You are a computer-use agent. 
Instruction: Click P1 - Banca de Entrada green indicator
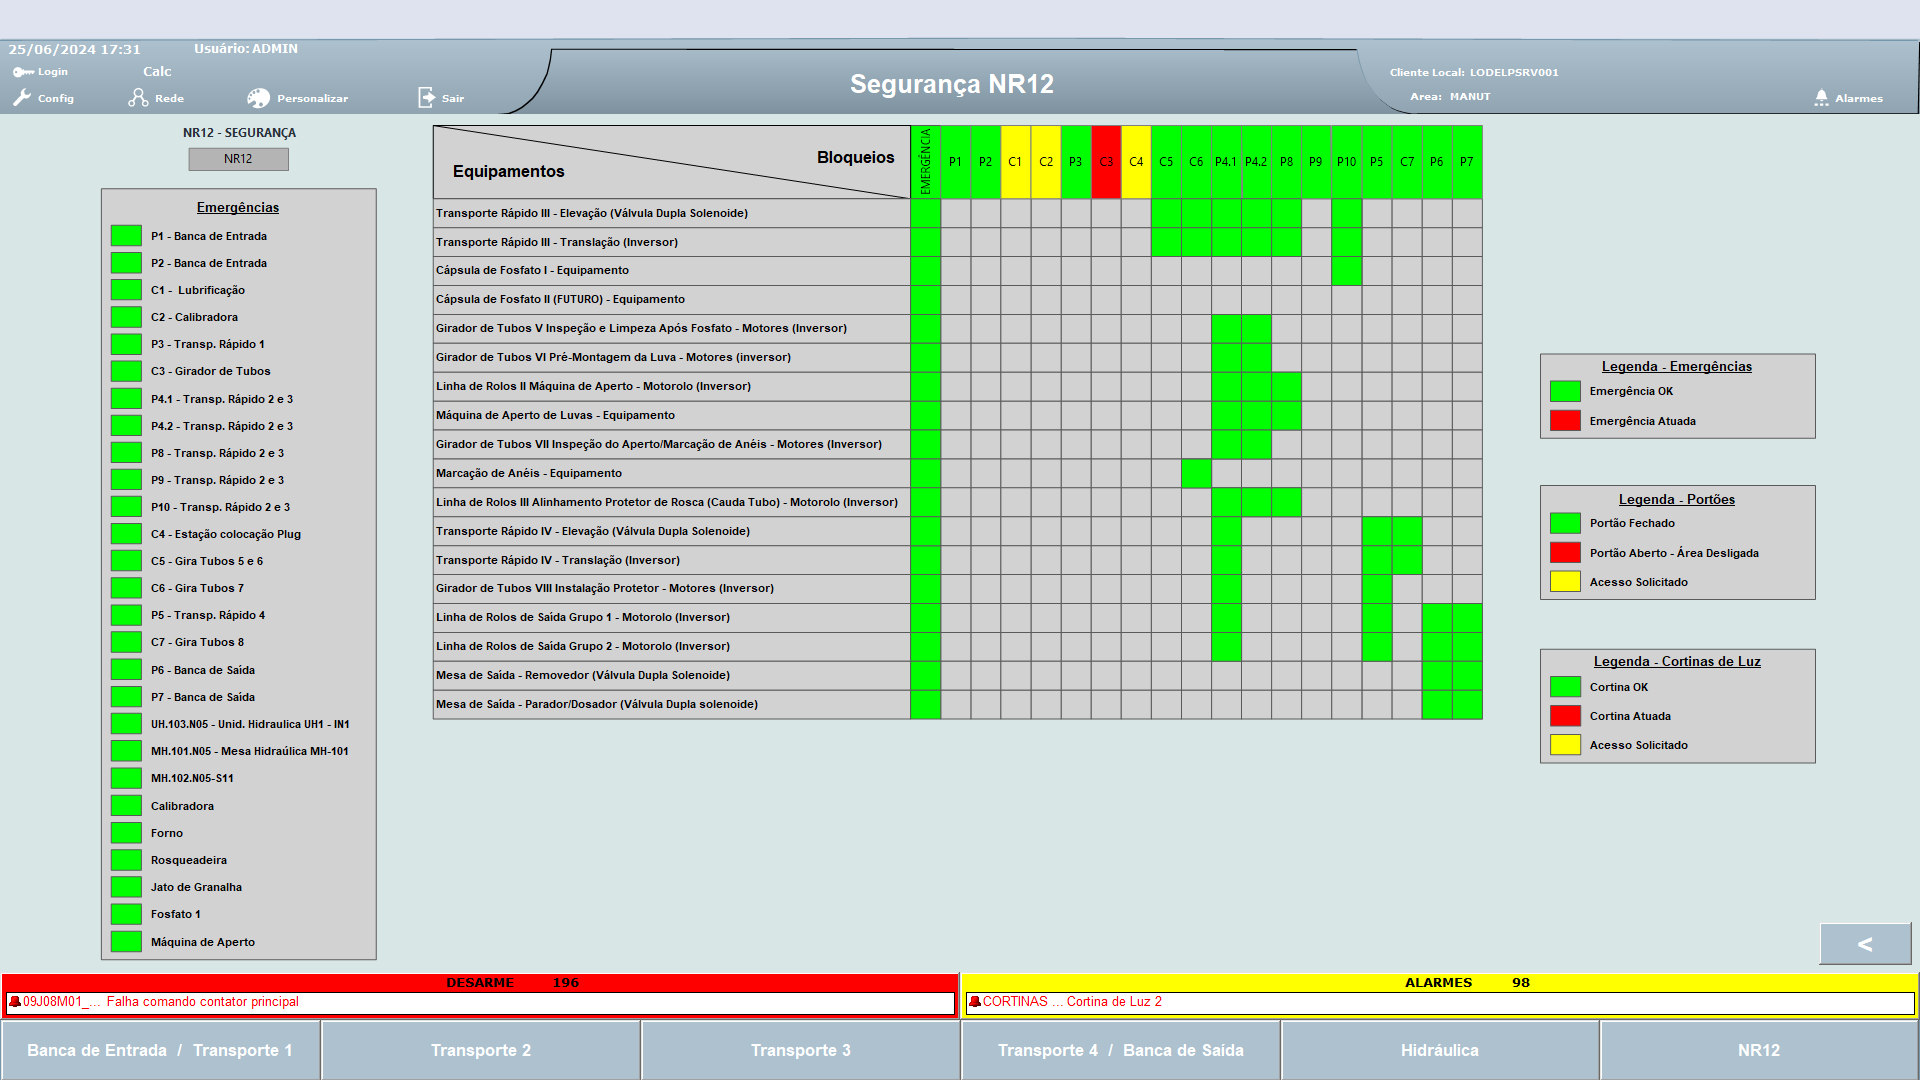pos(126,236)
